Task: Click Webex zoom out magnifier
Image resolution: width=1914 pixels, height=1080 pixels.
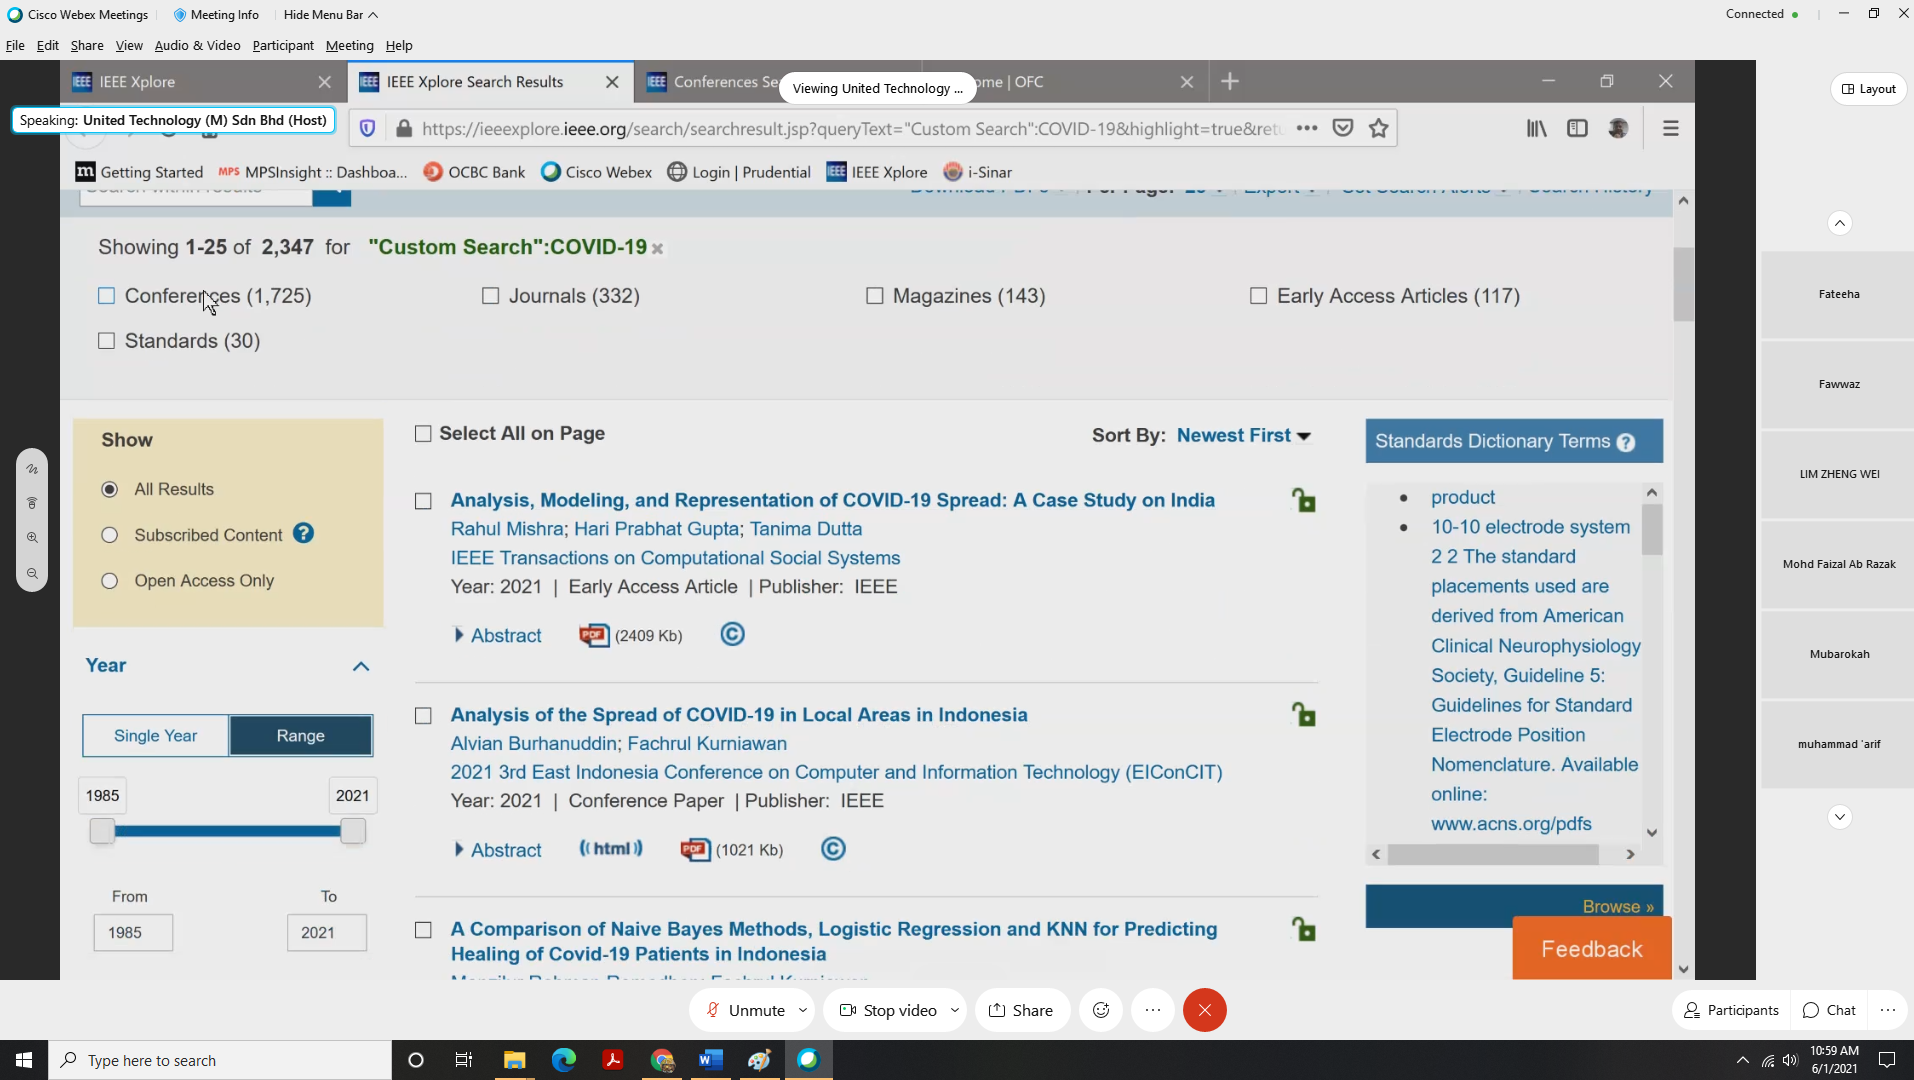Action: click(x=32, y=573)
